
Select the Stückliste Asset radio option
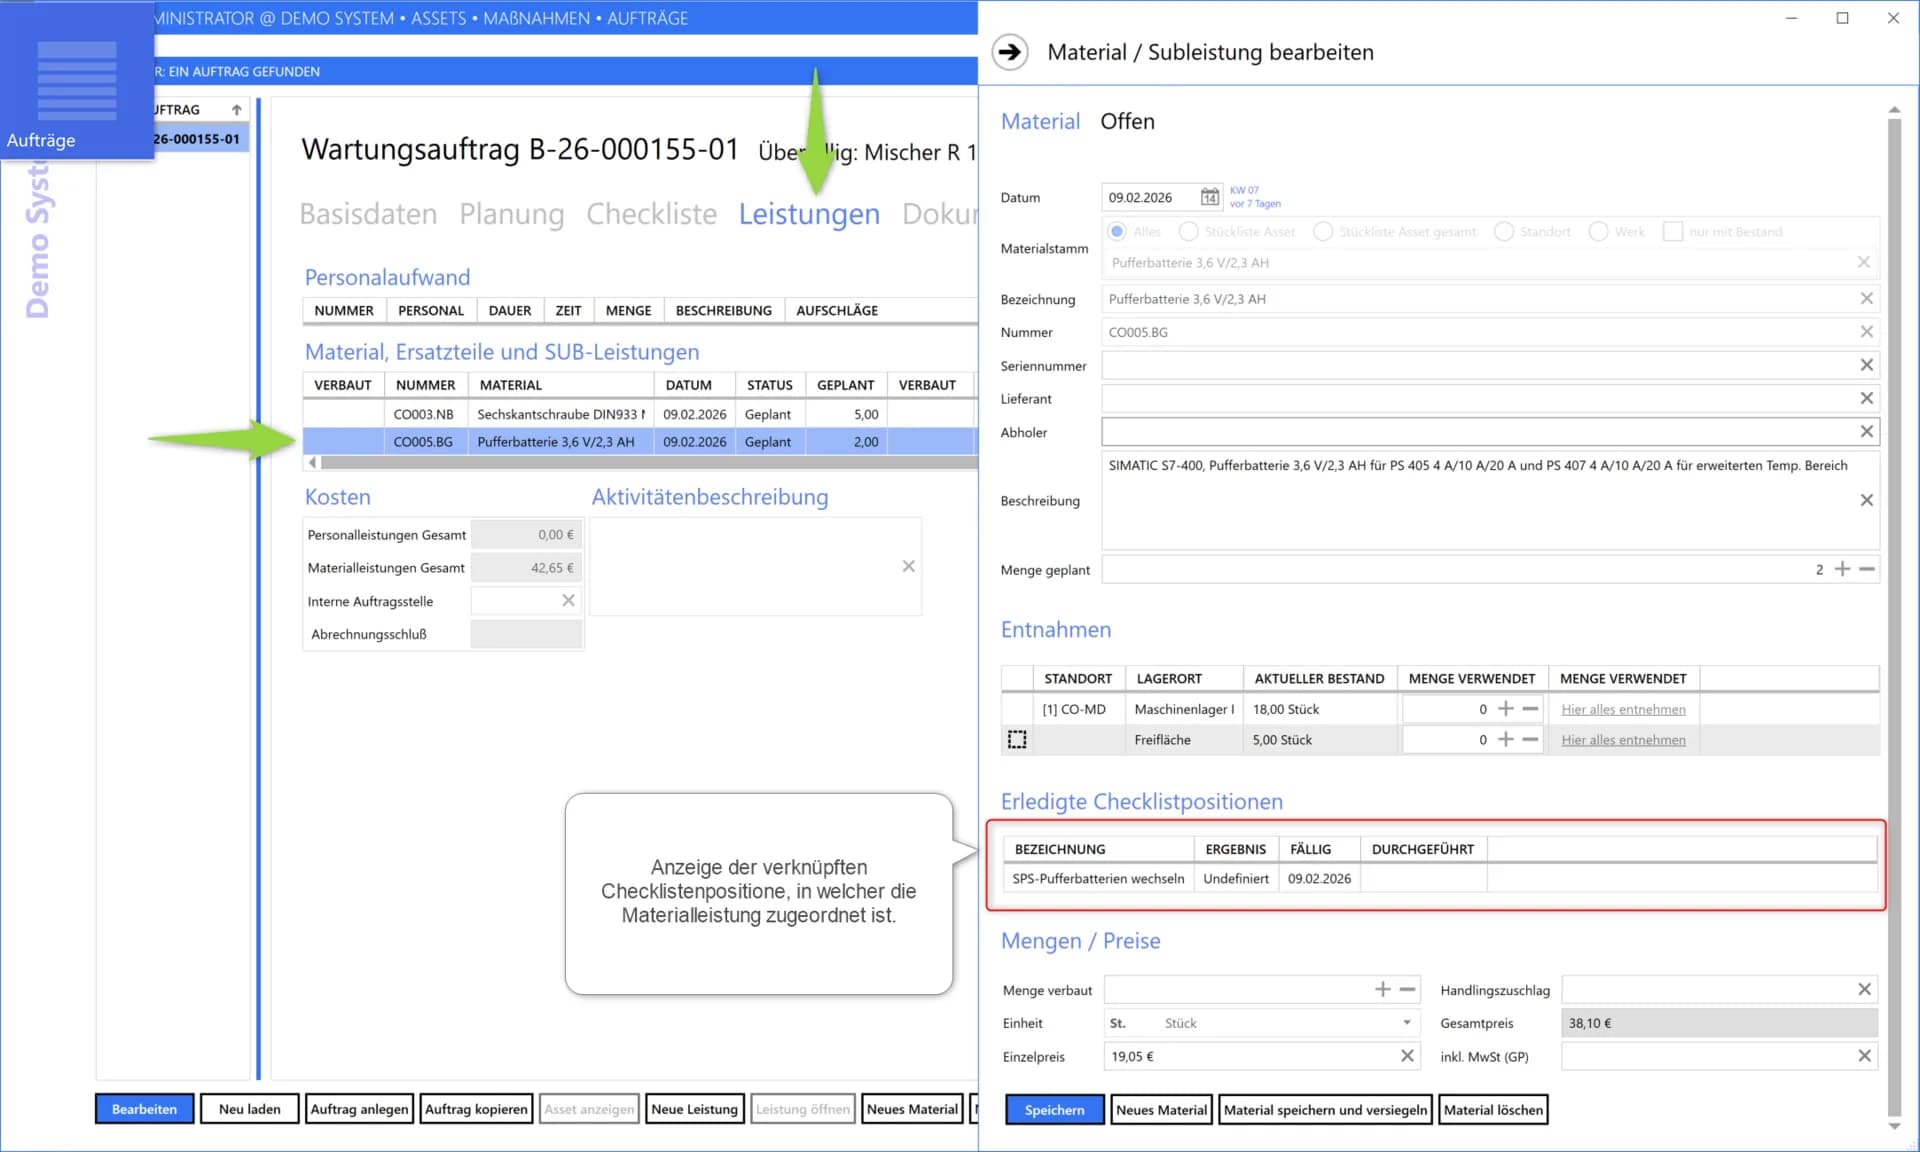tap(1189, 232)
